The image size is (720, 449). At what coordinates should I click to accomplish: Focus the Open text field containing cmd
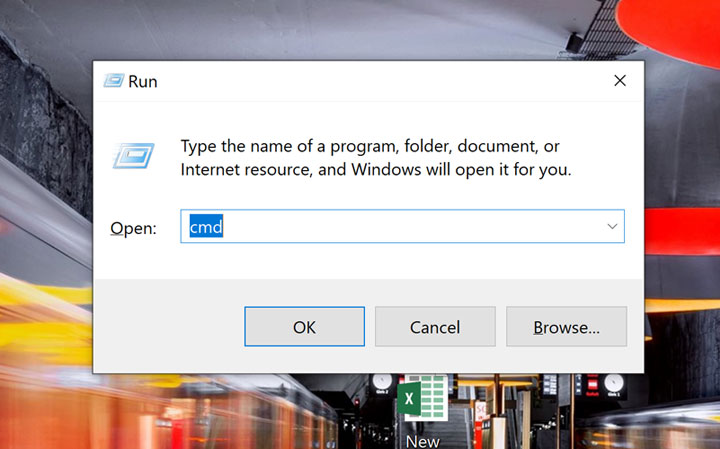402,226
